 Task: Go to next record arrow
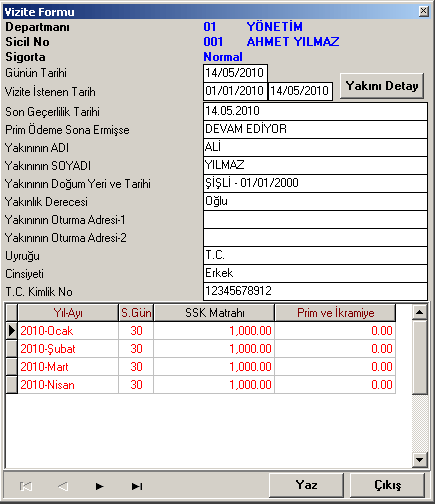99,486
